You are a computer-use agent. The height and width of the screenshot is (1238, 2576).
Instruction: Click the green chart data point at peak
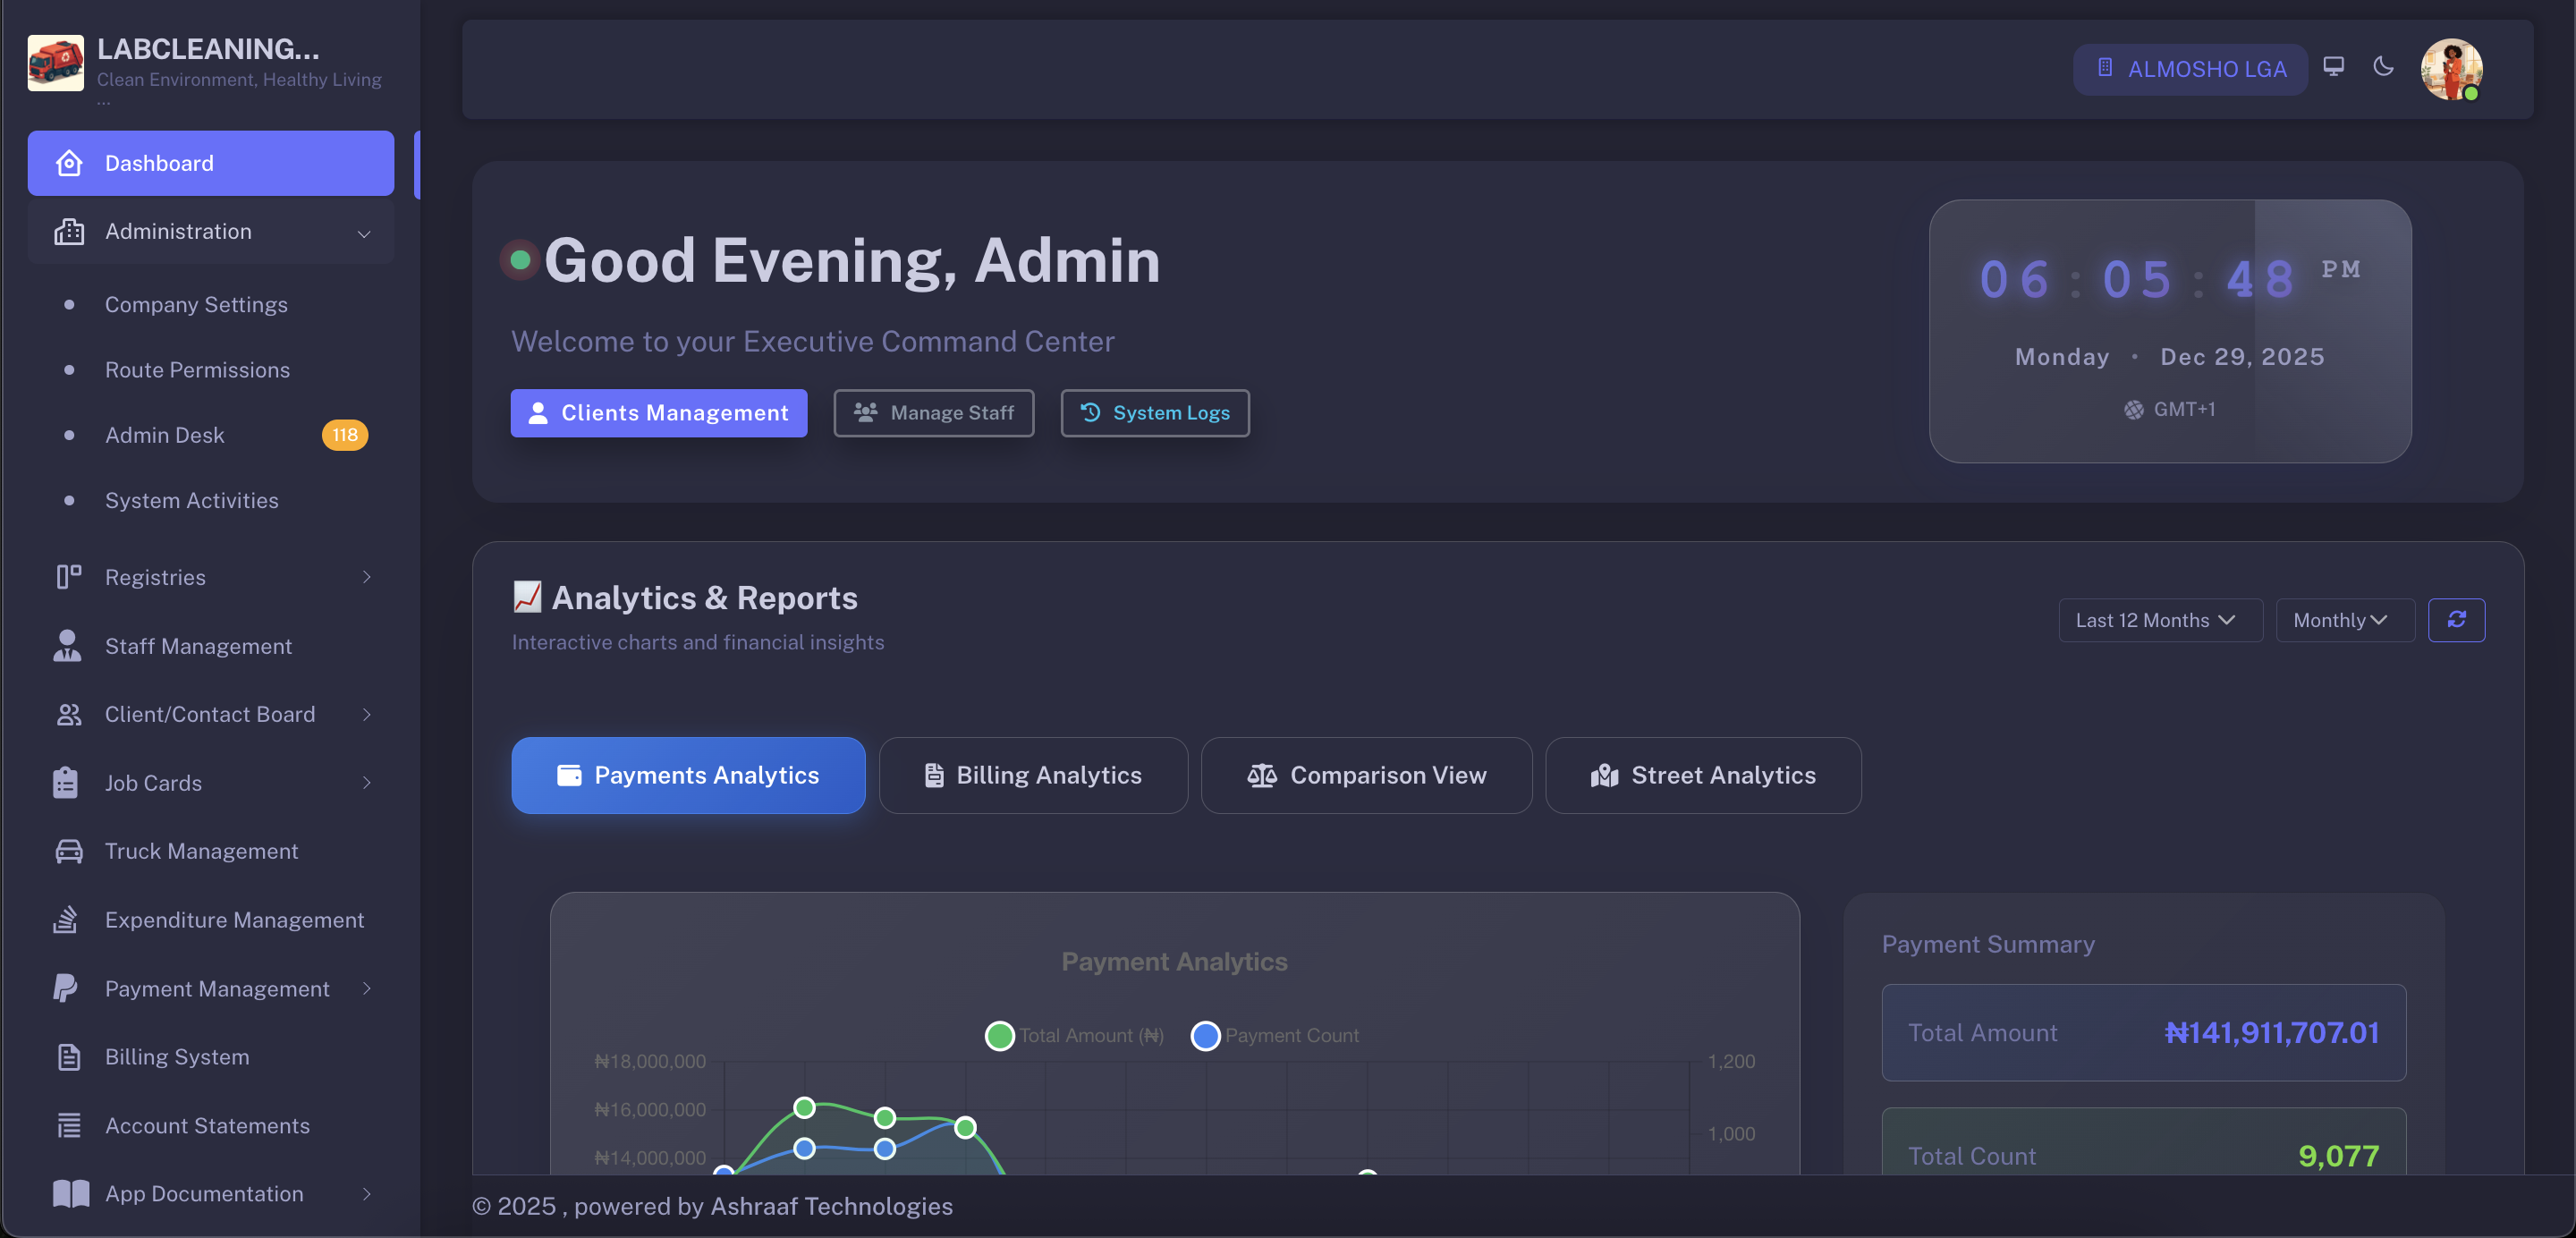(x=804, y=1107)
